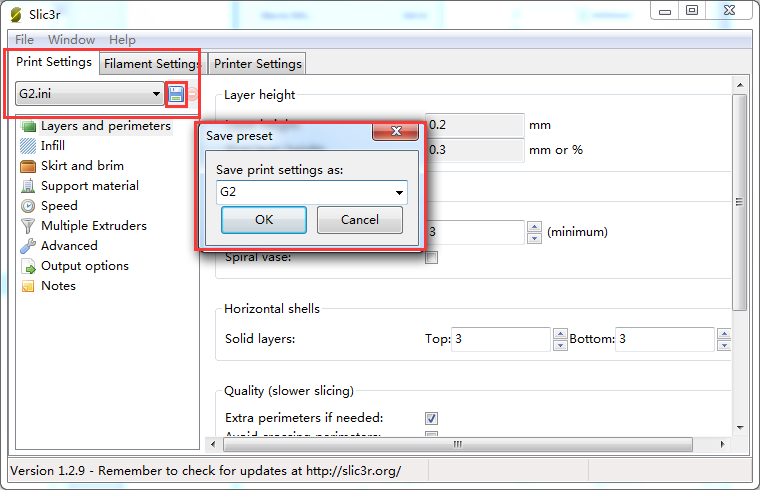Expand the Save print settings as combo box

[x=399, y=192]
